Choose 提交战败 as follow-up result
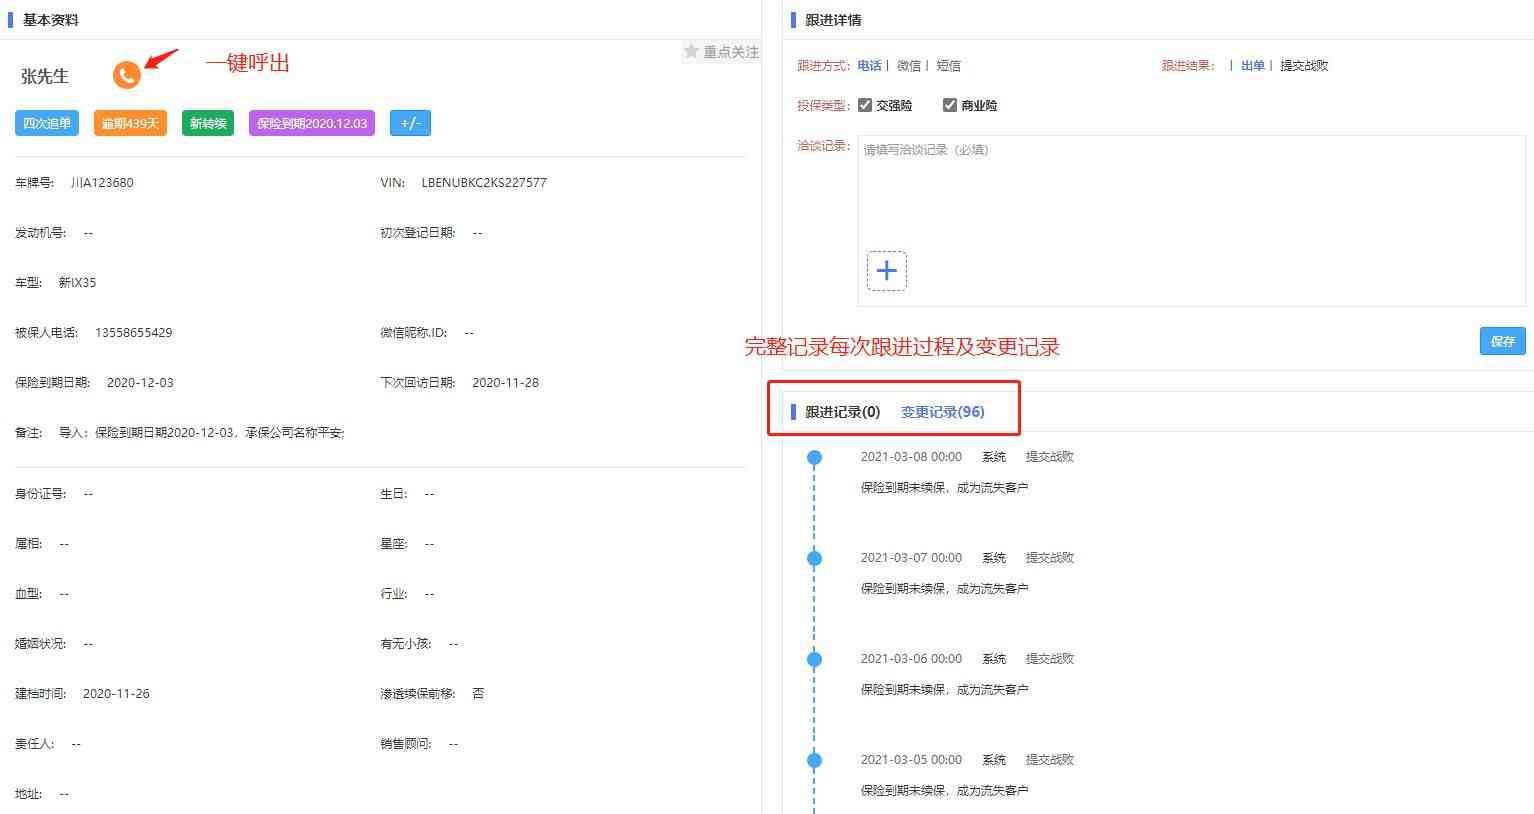This screenshot has height=814, width=1534. (1304, 66)
